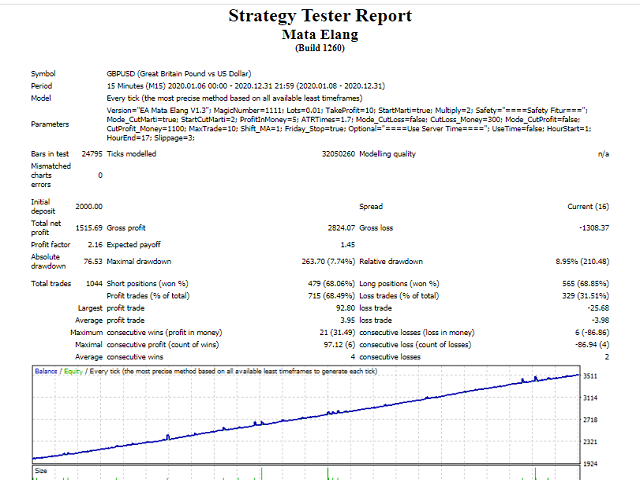Click the Modelling quality n/a value
This screenshot has width=640, height=480.
(603, 155)
